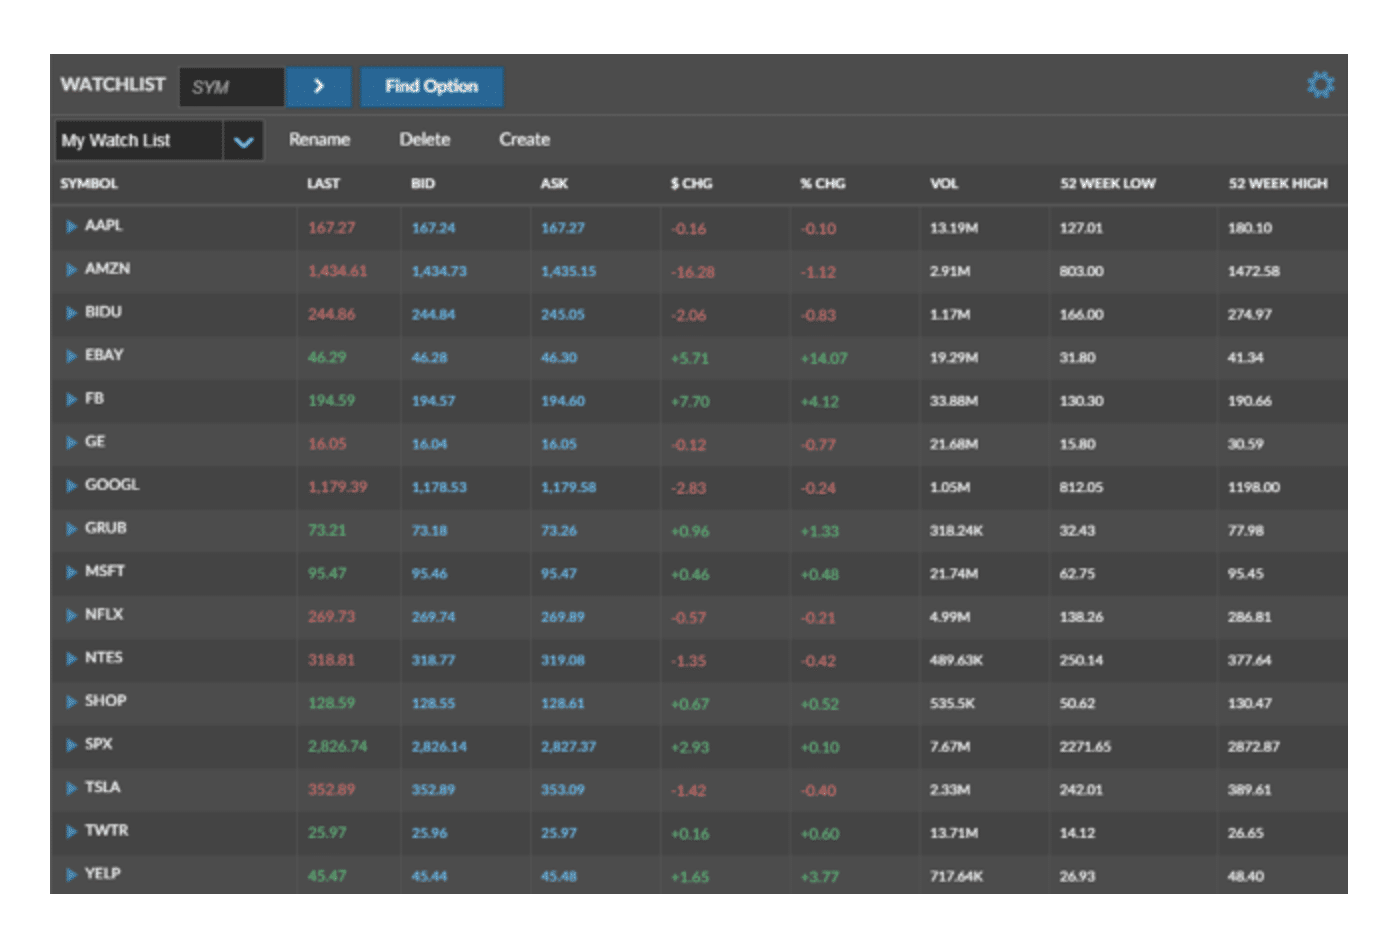Sort by the ASK column header
Viewport: 1398px width, 950px height.
(x=554, y=184)
